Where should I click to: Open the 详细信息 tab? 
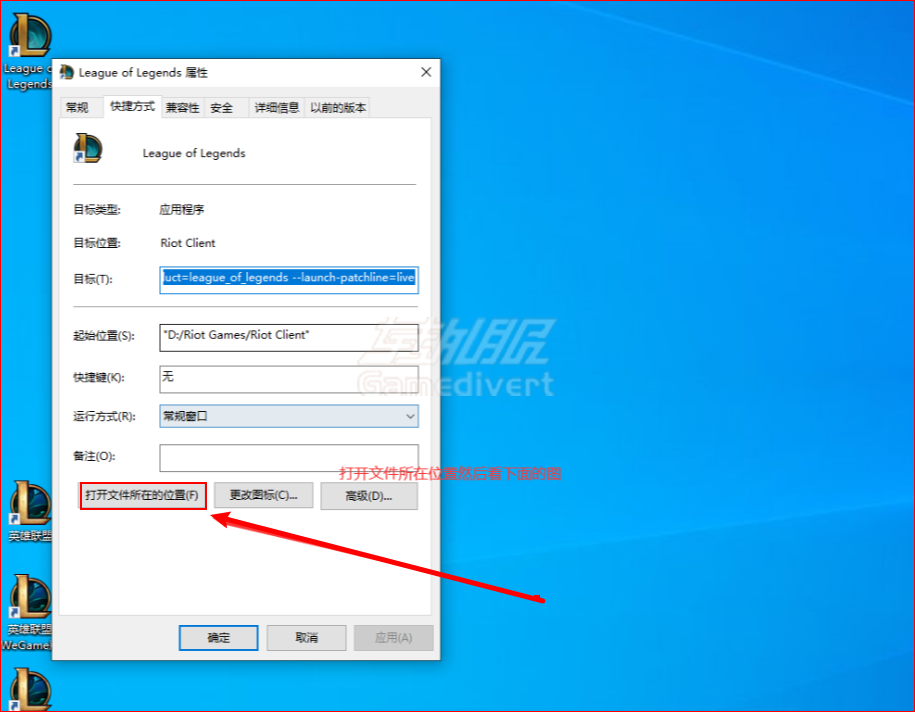tap(277, 107)
